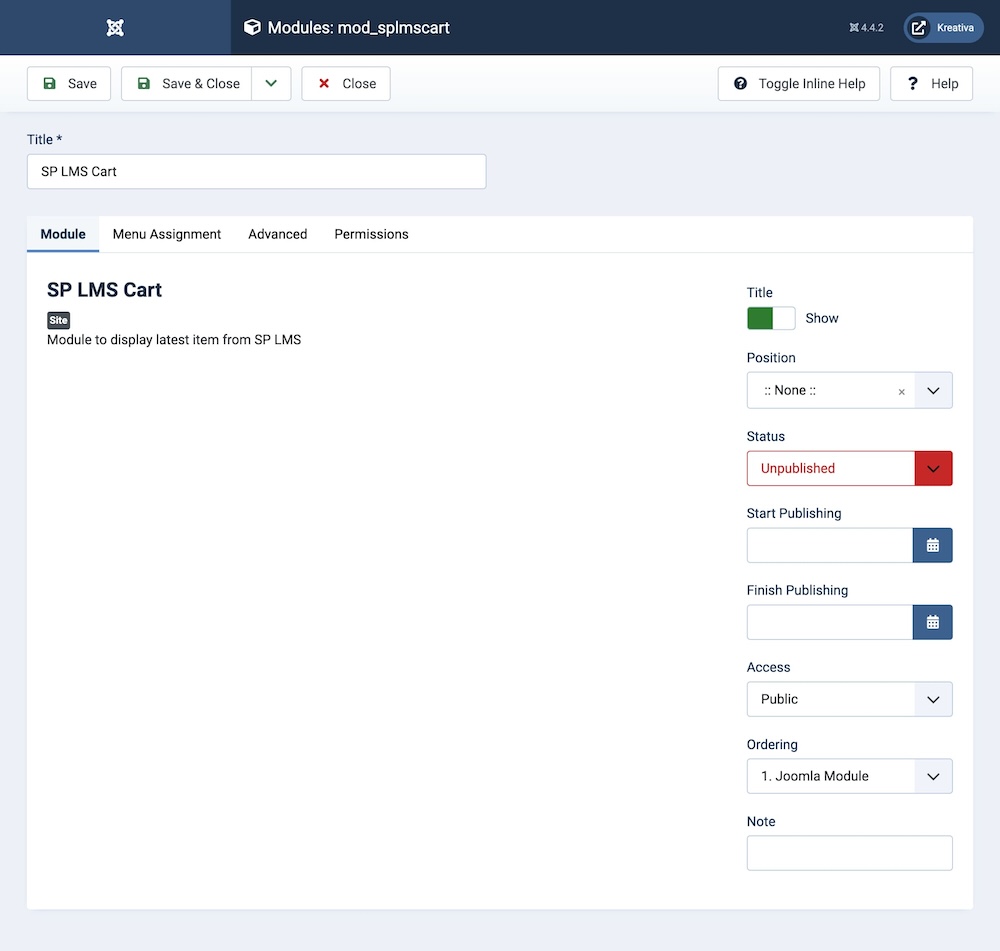Toggle the Title Show switch

tap(771, 318)
